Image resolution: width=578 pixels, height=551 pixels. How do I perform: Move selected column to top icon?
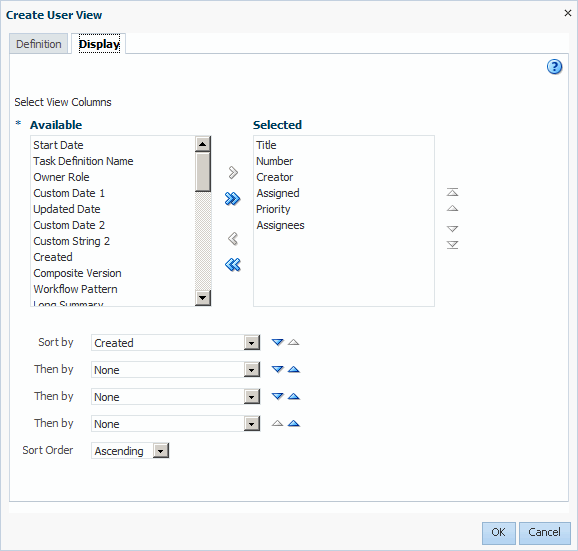(452, 192)
